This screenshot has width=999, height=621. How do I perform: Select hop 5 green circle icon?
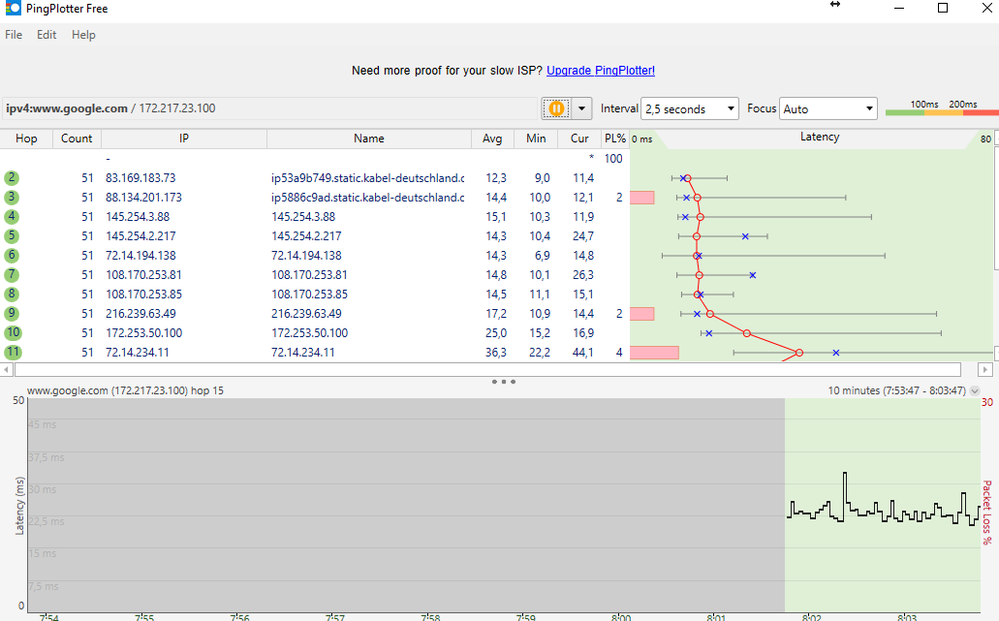pos(11,236)
